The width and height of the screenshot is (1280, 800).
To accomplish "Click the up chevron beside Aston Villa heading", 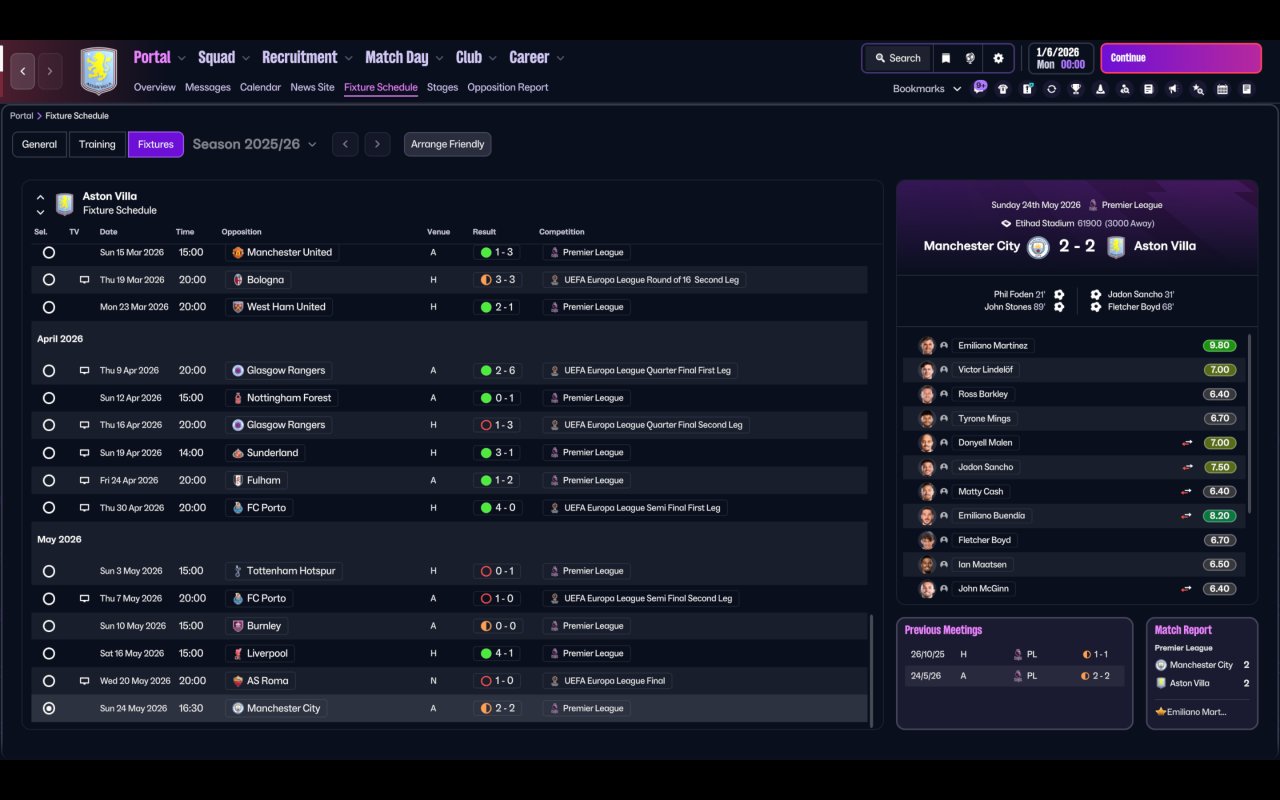I will point(40,198).
